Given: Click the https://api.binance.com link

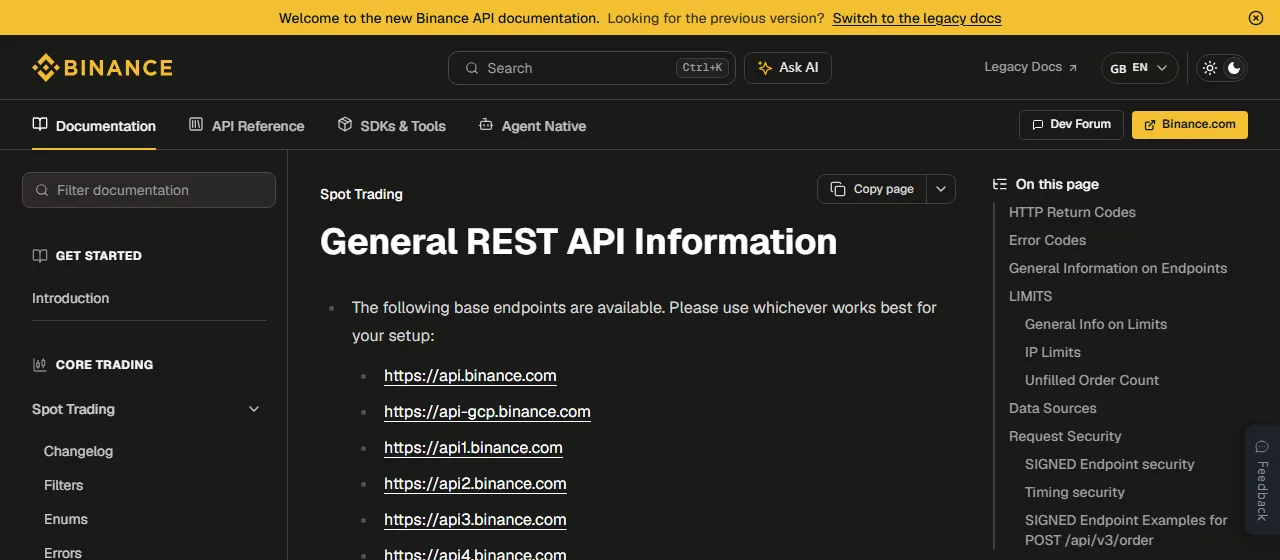Looking at the screenshot, I should [x=470, y=376].
